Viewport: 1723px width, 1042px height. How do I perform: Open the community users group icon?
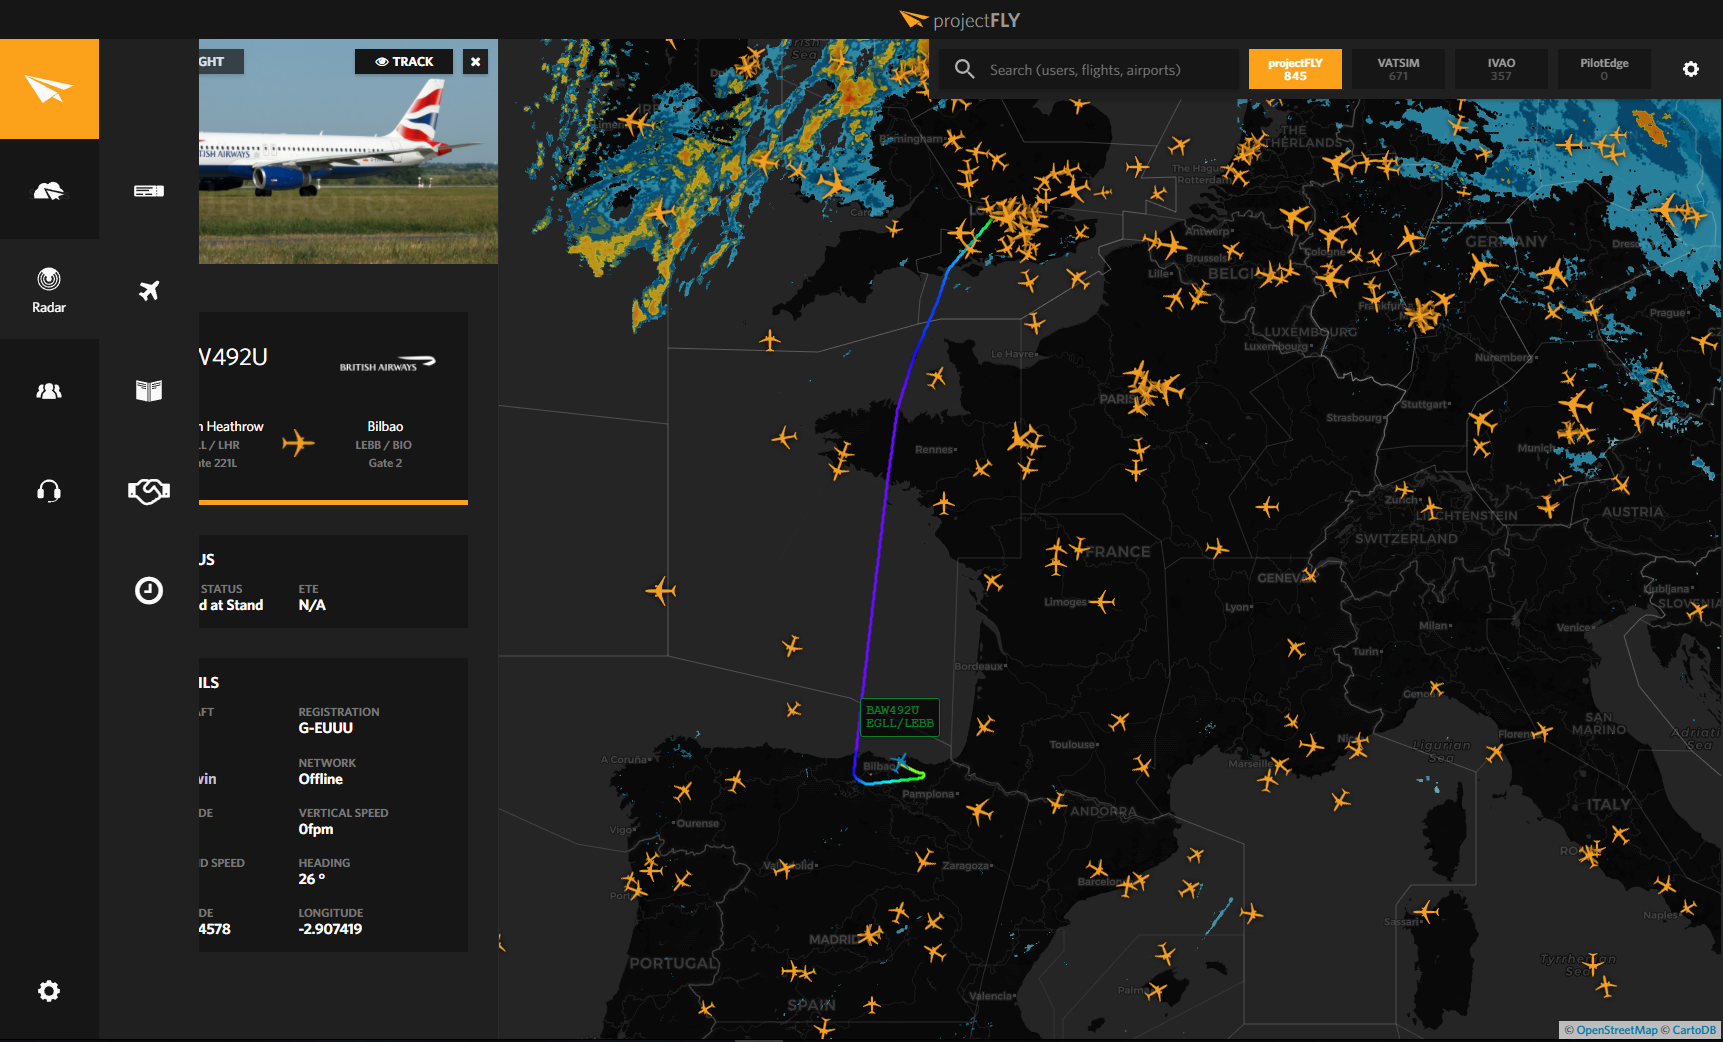(x=49, y=391)
